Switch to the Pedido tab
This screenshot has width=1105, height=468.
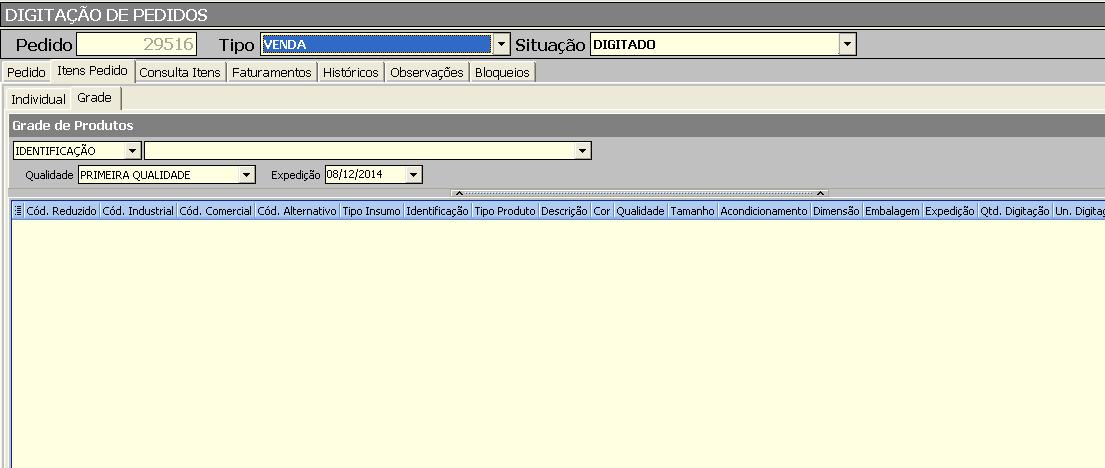(27, 73)
